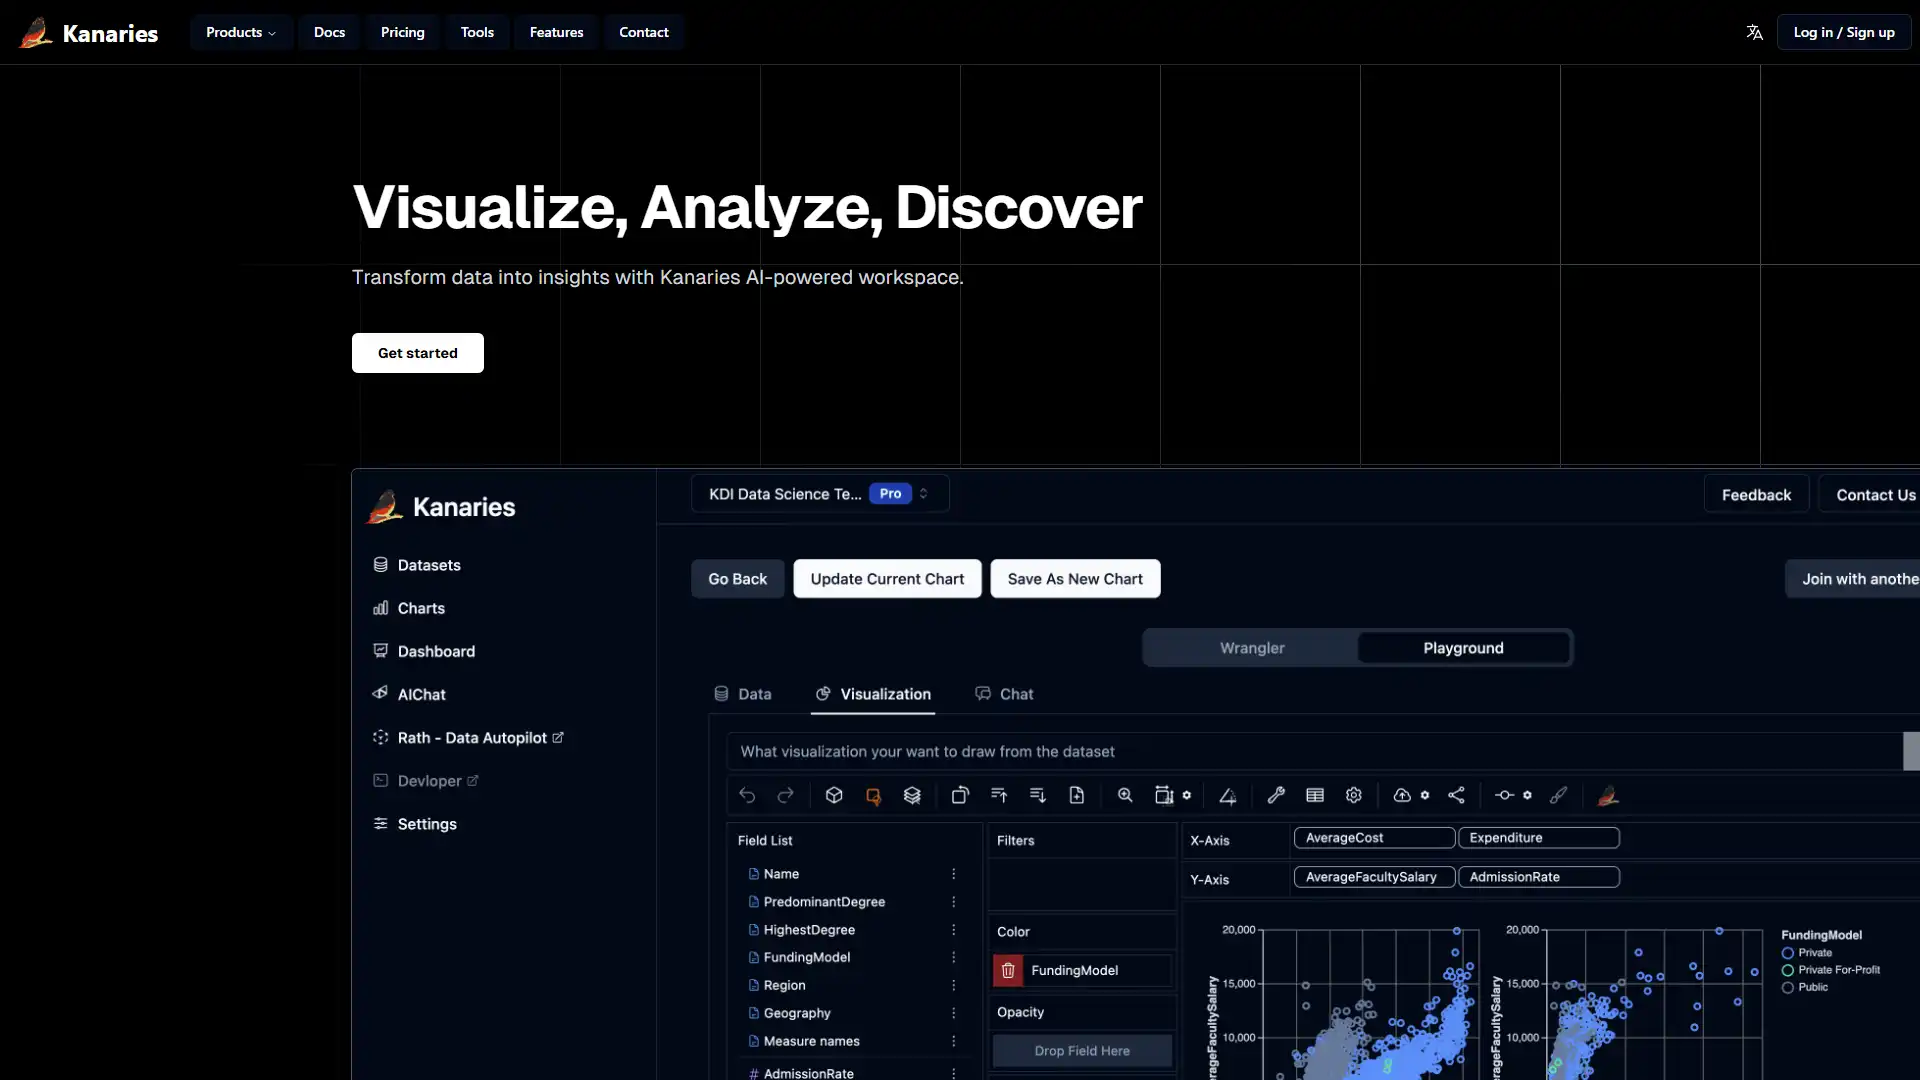This screenshot has height=1080, width=1920.
Task: Open Tools in navigation bar
Action: click(x=477, y=32)
